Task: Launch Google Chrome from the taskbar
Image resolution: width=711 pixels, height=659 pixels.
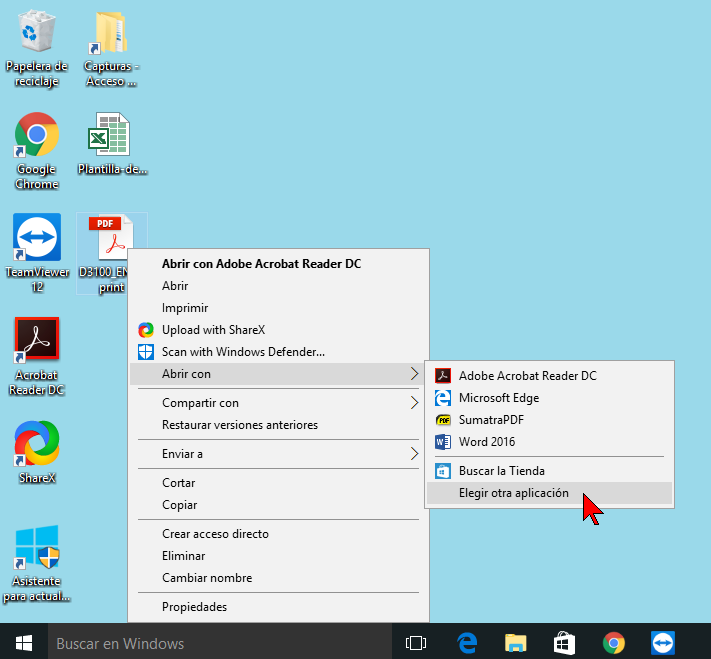Action: tap(614, 643)
